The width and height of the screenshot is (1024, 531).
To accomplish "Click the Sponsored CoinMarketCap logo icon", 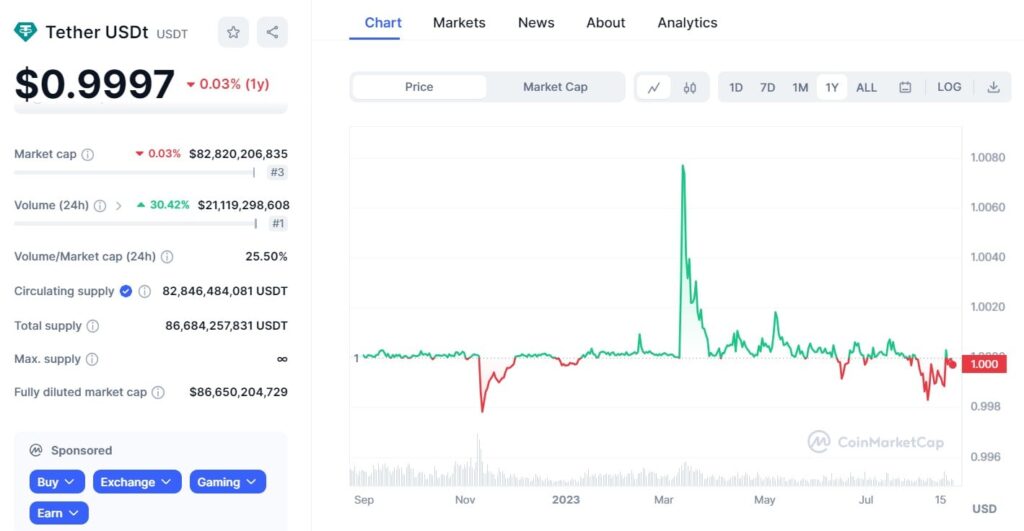I will (x=36, y=450).
